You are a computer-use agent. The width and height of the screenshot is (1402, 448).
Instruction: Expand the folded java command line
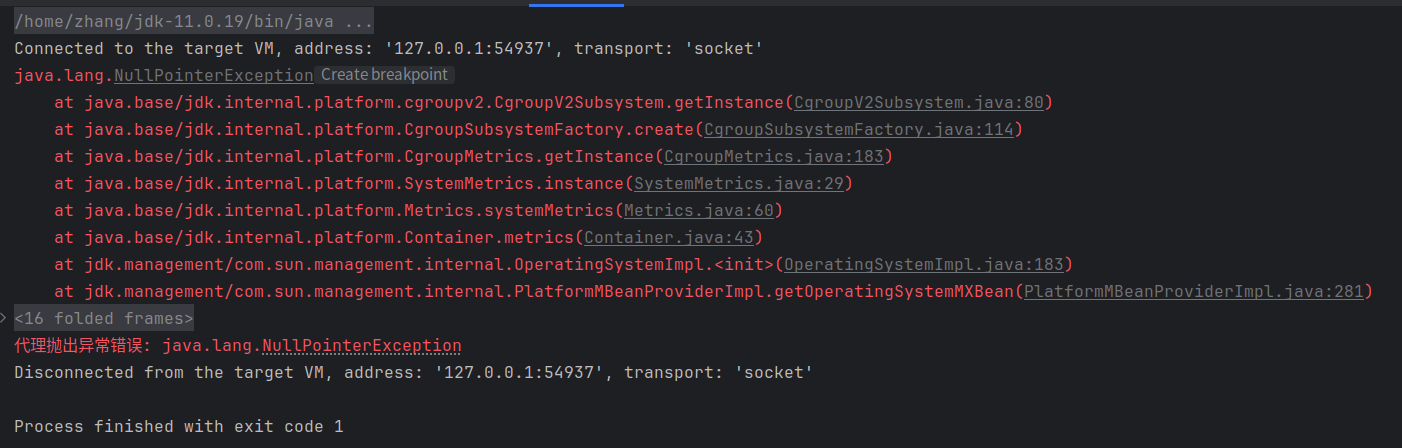point(194,20)
